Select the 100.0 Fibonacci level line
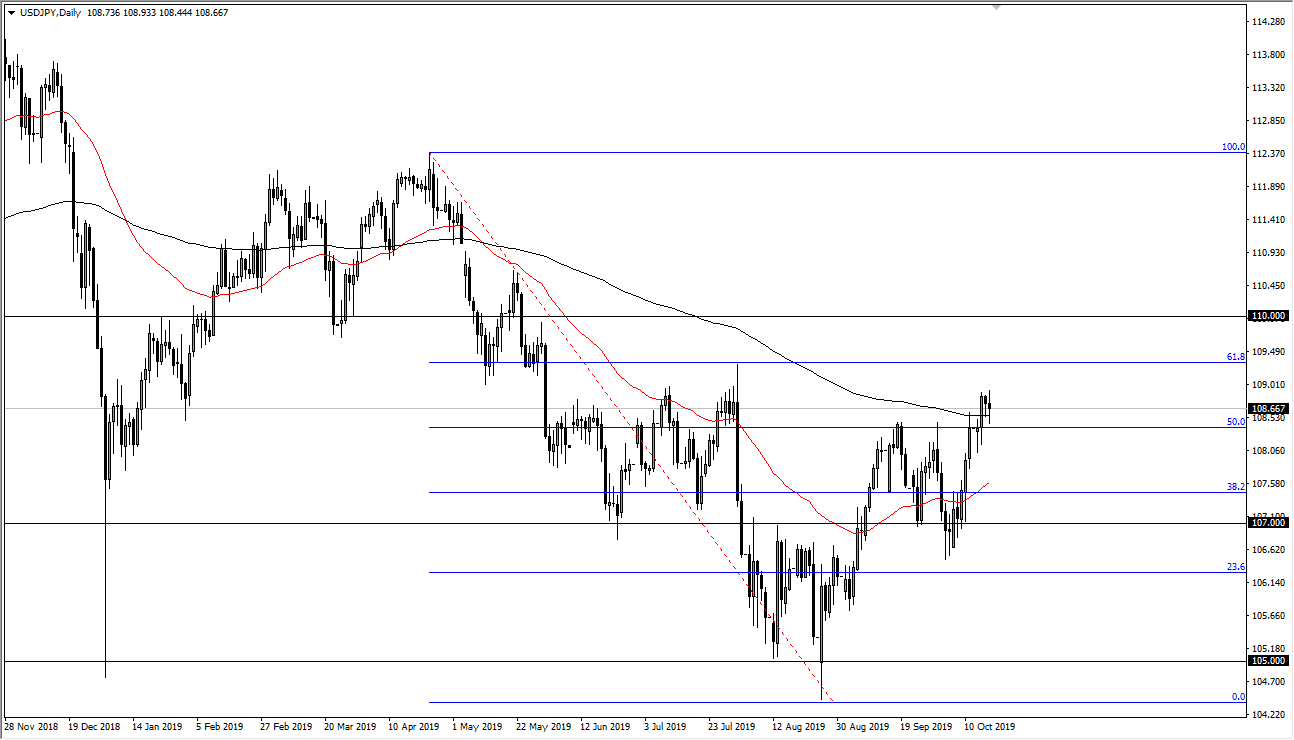1294x740 pixels. coord(800,152)
